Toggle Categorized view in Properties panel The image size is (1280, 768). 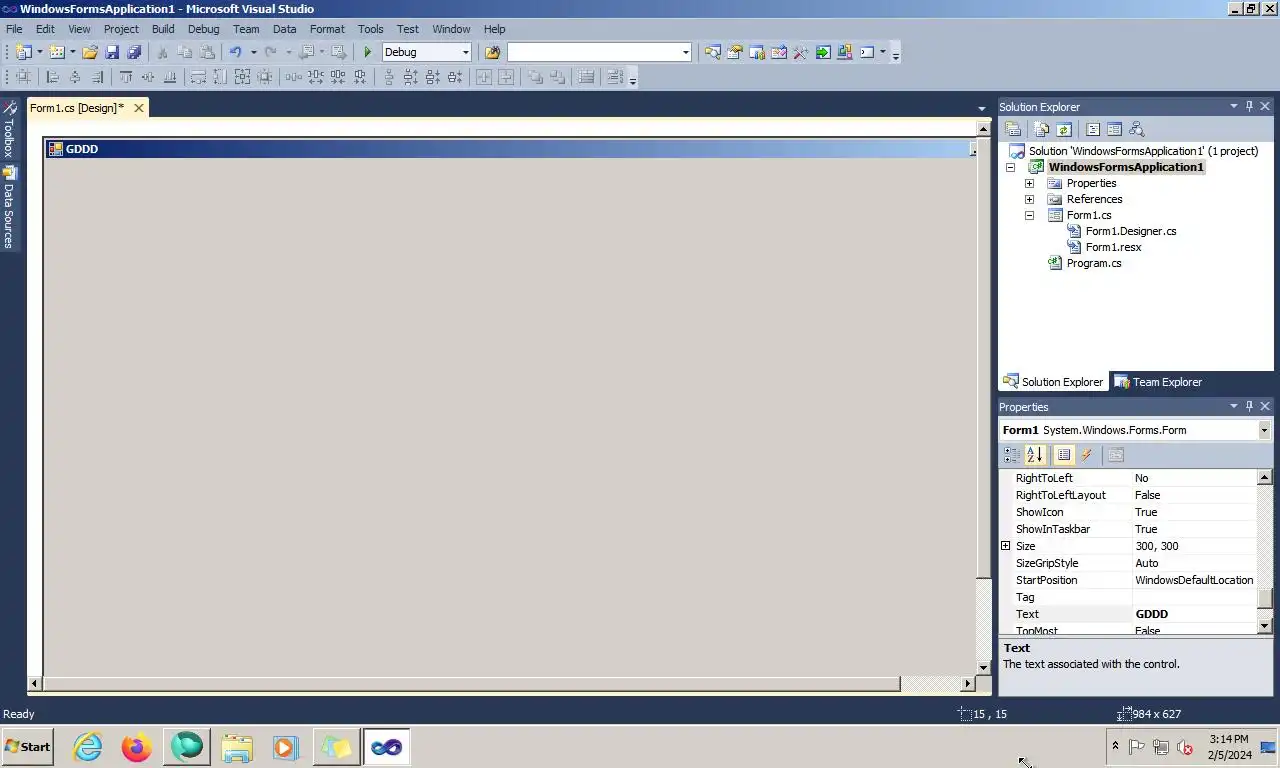click(x=1012, y=455)
